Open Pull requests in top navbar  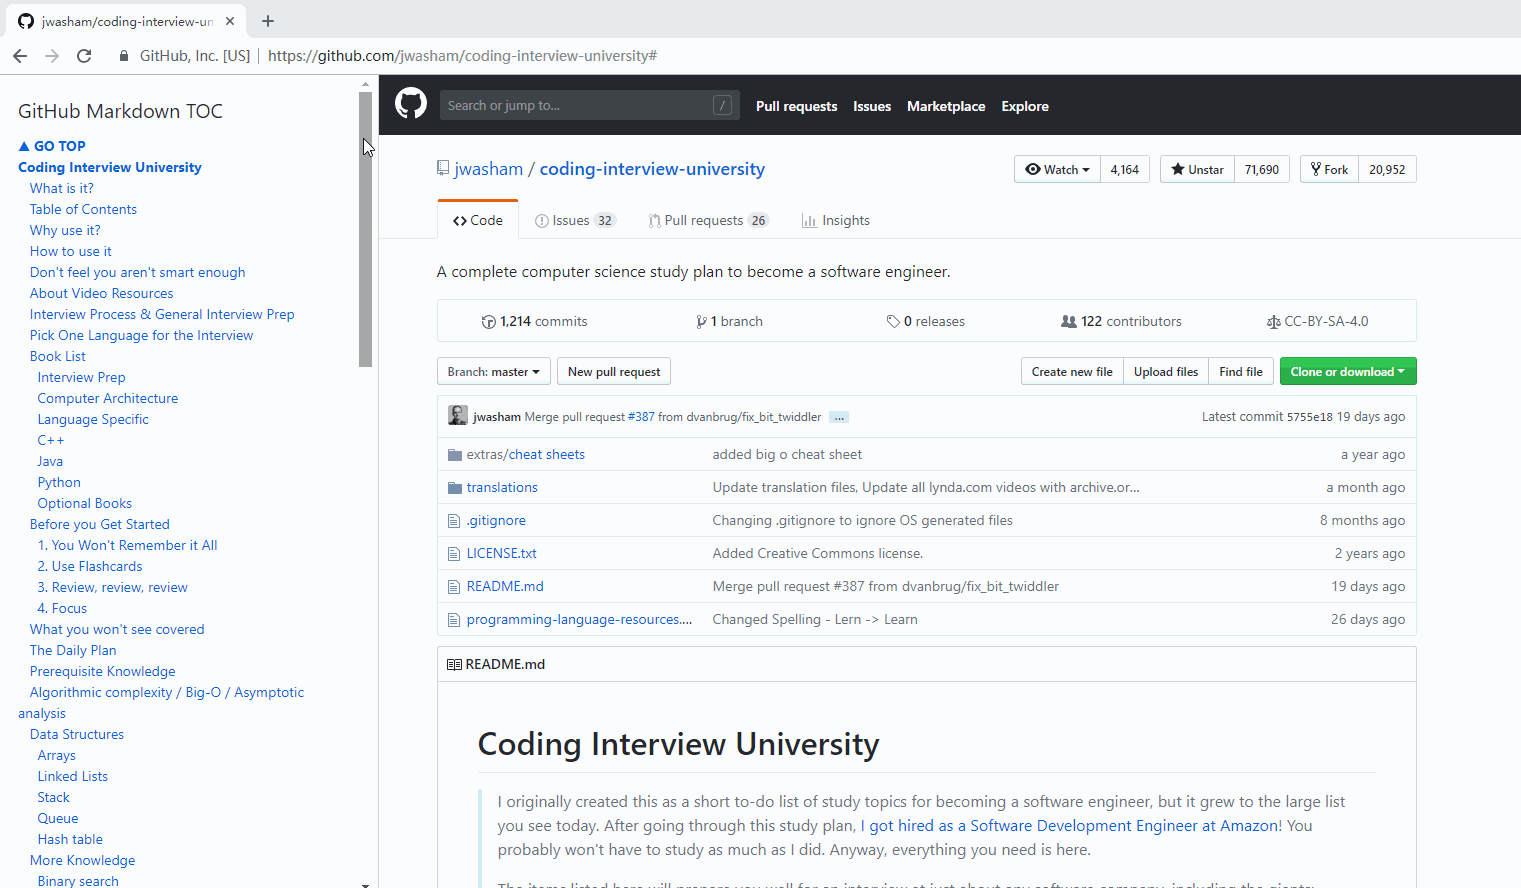(x=796, y=106)
